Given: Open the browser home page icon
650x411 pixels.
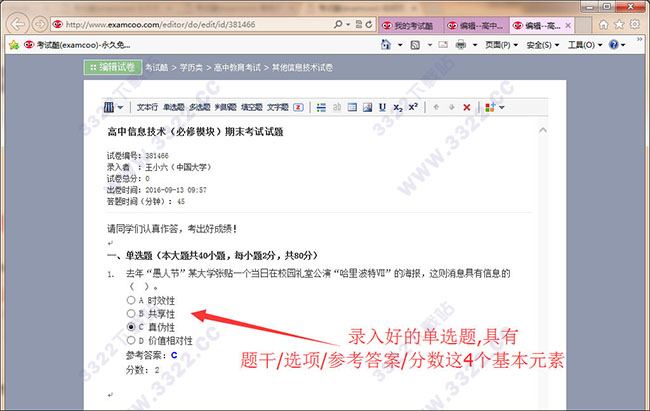Looking at the screenshot, I should [x=604, y=24].
